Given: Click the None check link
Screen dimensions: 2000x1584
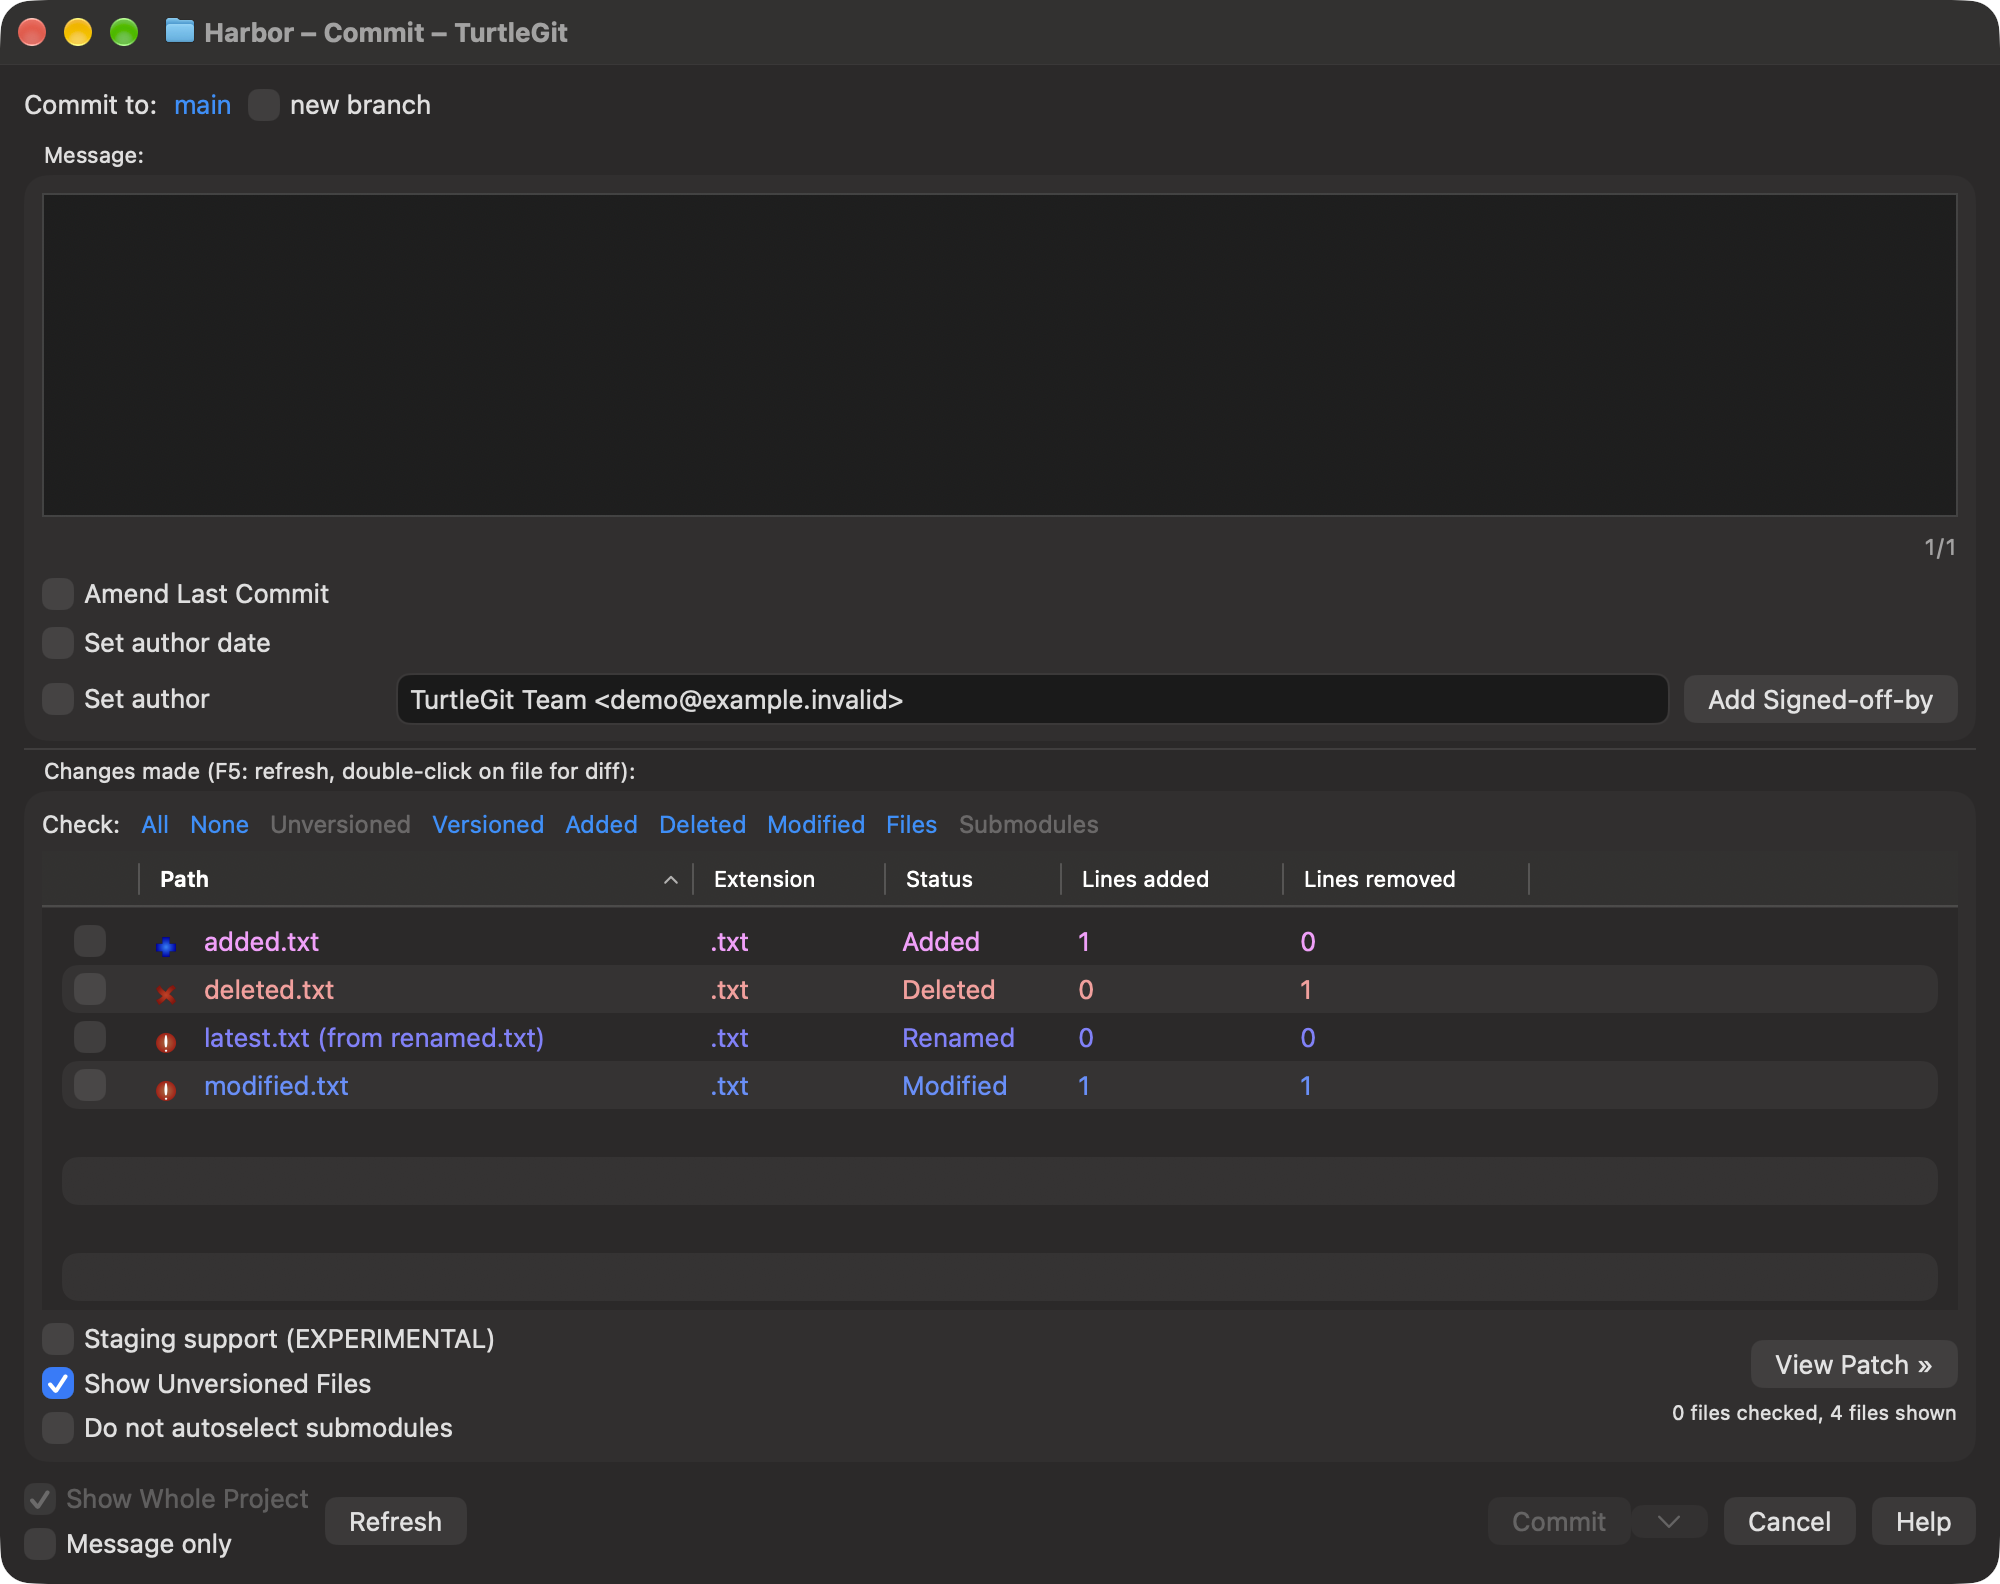Looking at the screenshot, I should (x=219, y=825).
